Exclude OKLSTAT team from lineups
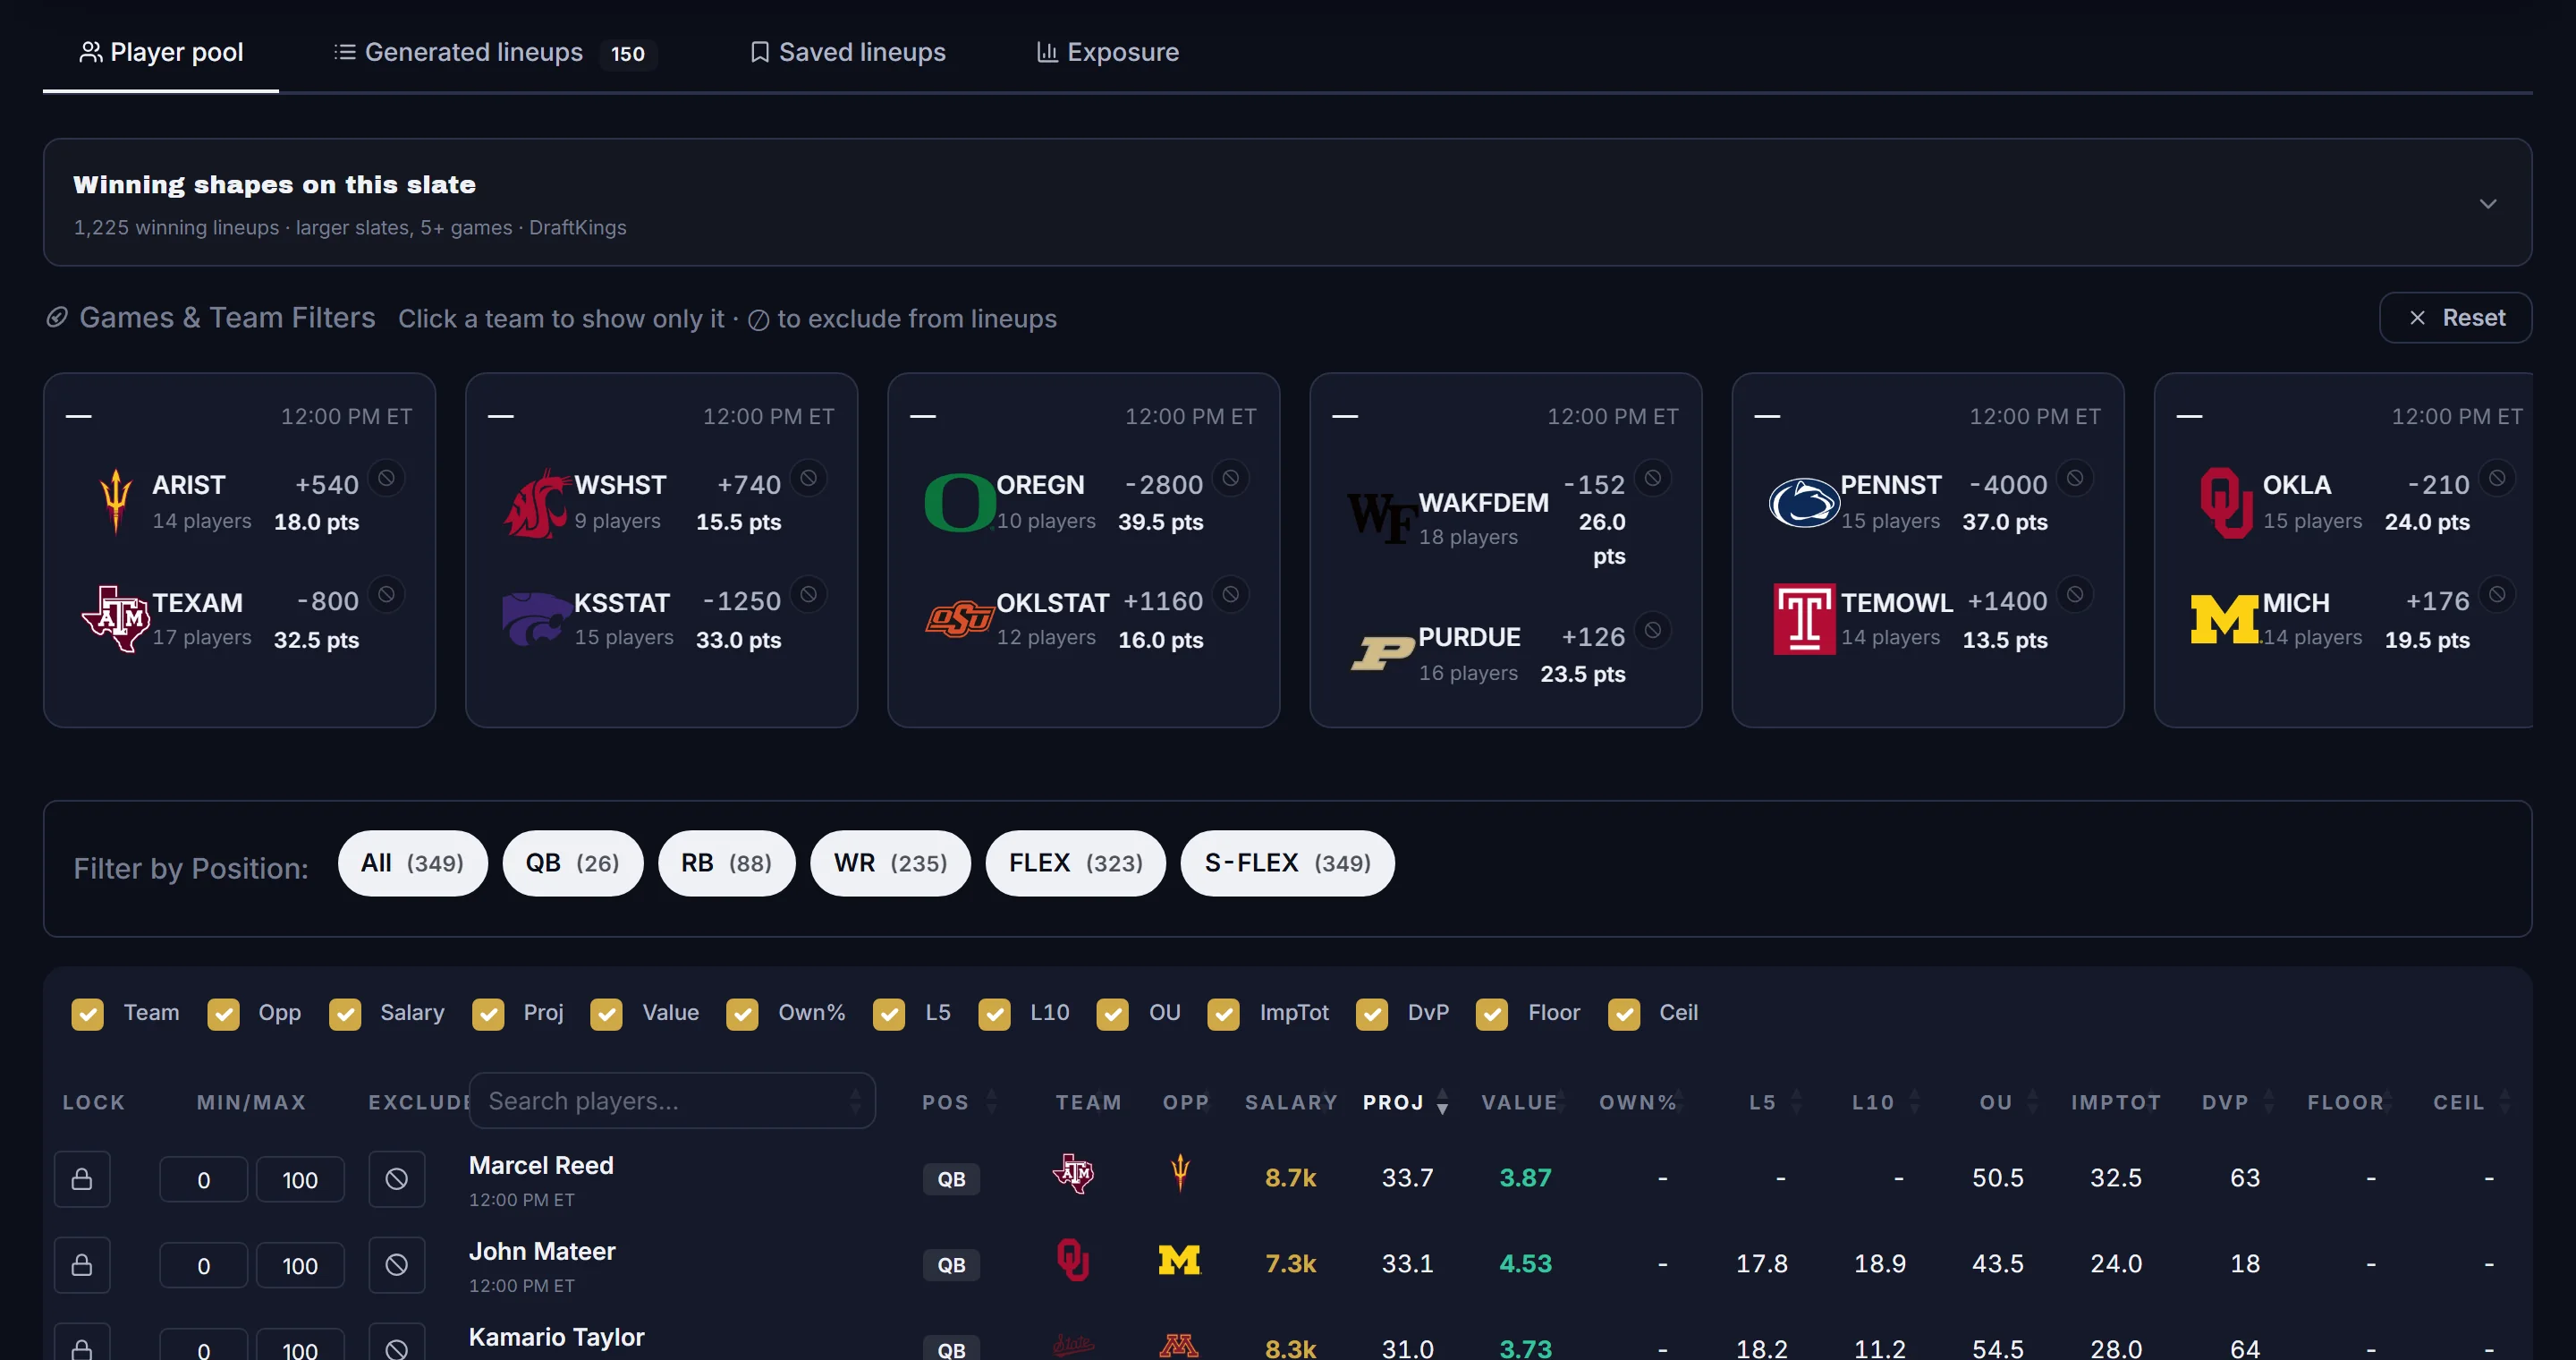The width and height of the screenshot is (2576, 1360). click(x=1230, y=595)
